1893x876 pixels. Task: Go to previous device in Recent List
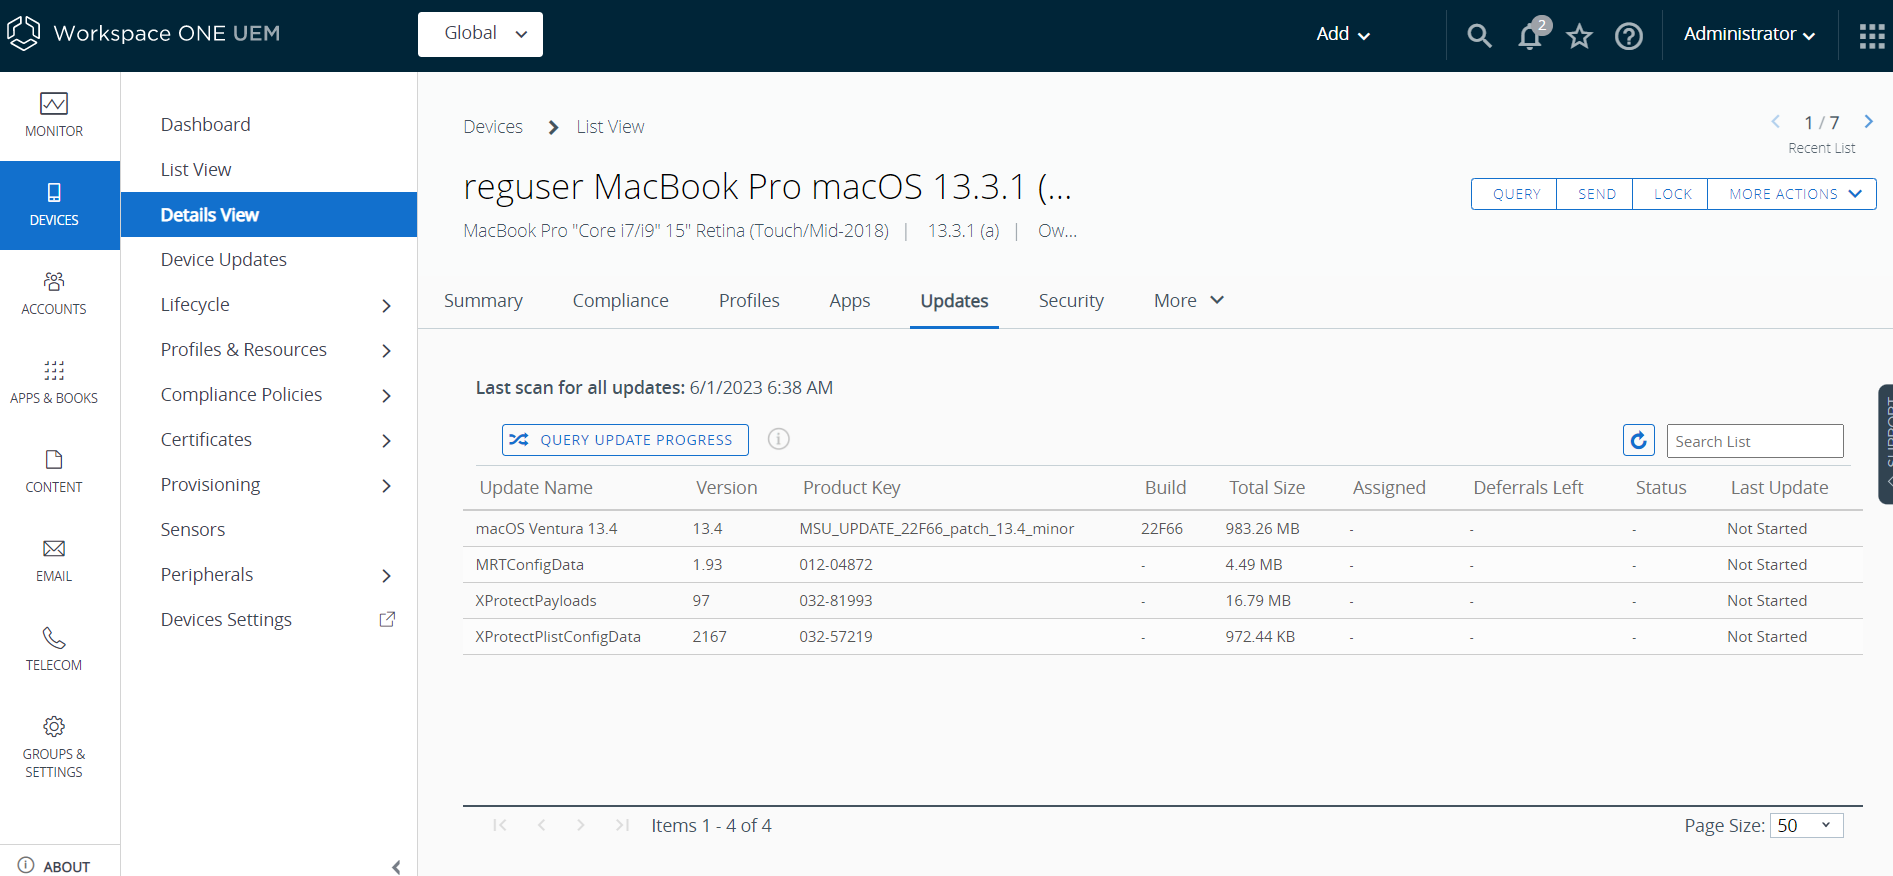[1776, 122]
